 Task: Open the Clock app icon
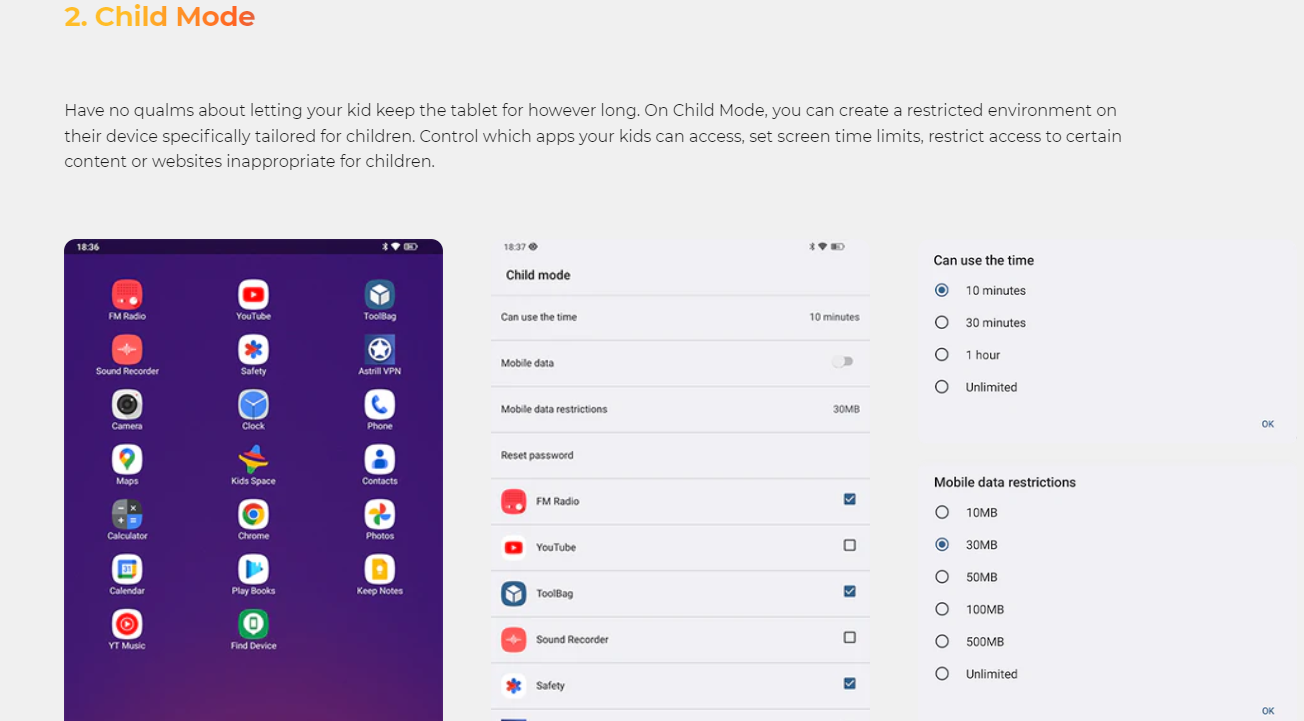point(253,405)
